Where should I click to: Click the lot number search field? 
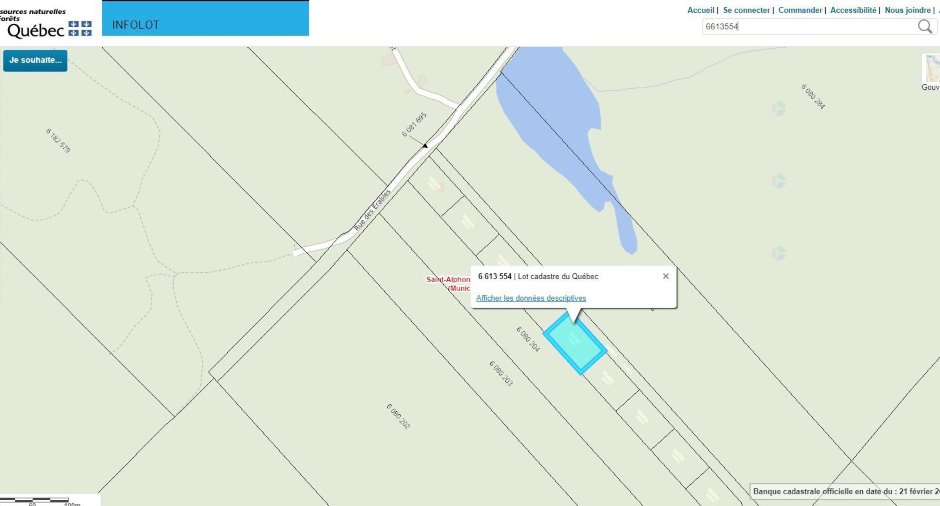coord(809,26)
